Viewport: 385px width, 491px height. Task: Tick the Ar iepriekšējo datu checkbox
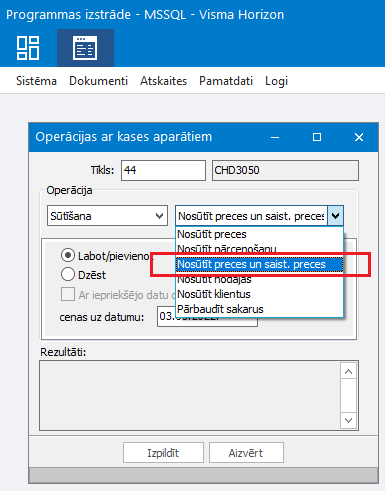(x=68, y=295)
